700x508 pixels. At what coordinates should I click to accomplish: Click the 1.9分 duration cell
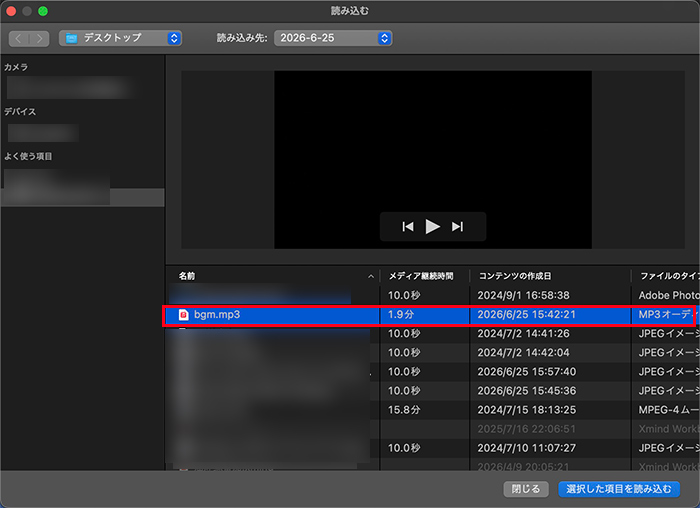pyautogui.click(x=400, y=315)
